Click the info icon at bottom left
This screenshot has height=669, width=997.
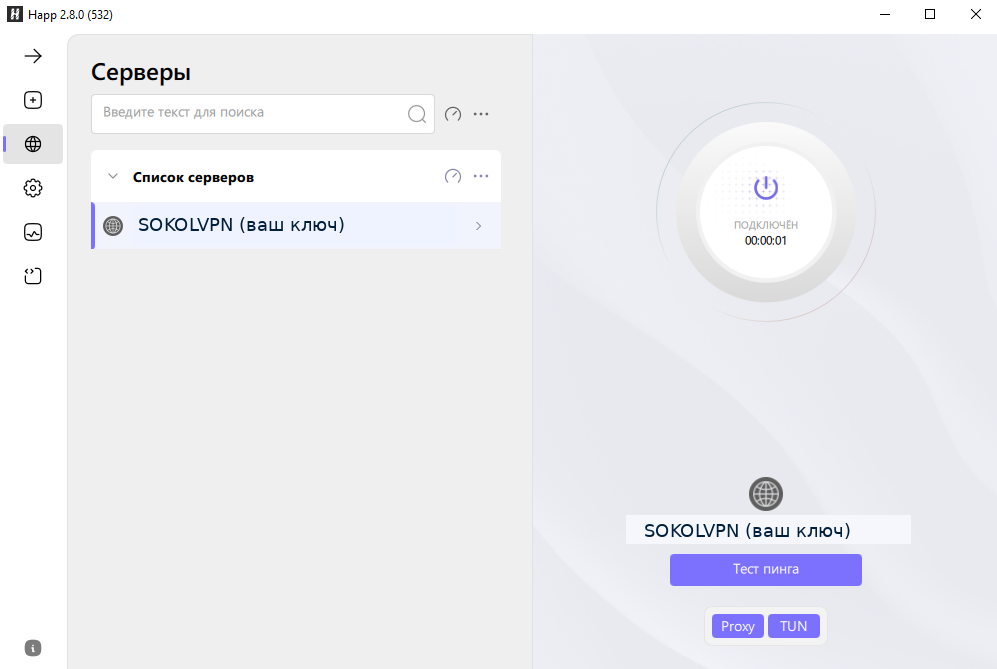32,647
